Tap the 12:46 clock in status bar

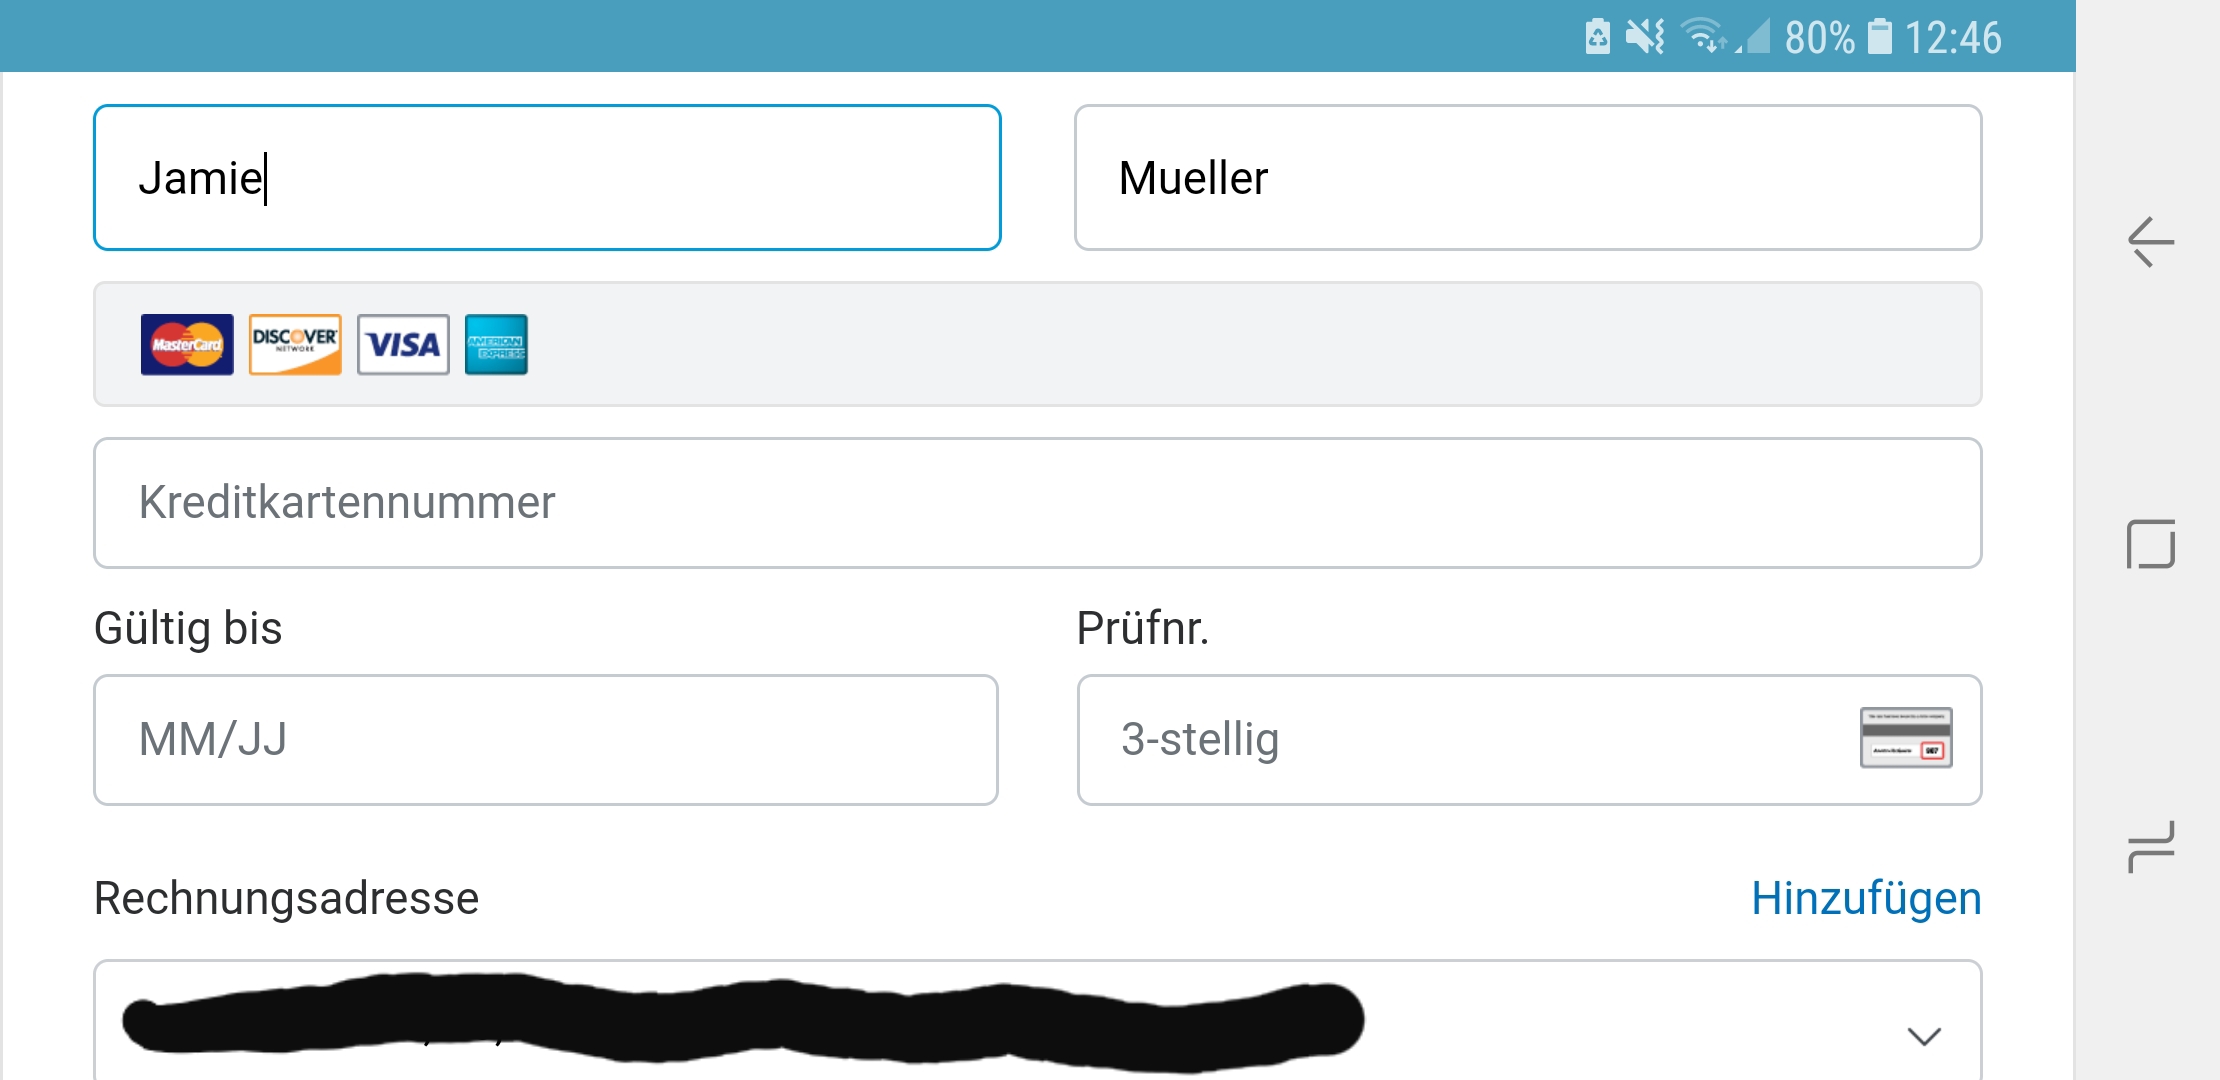pos(1953,38)
